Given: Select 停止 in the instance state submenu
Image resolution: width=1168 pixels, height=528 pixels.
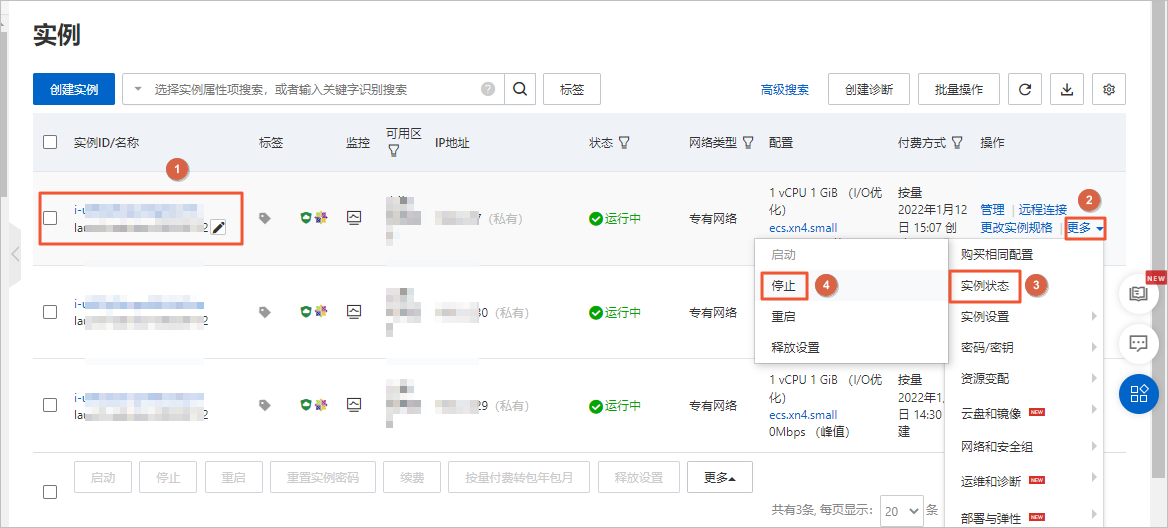Looking at the screenshot, I should (x=784, y=285).
